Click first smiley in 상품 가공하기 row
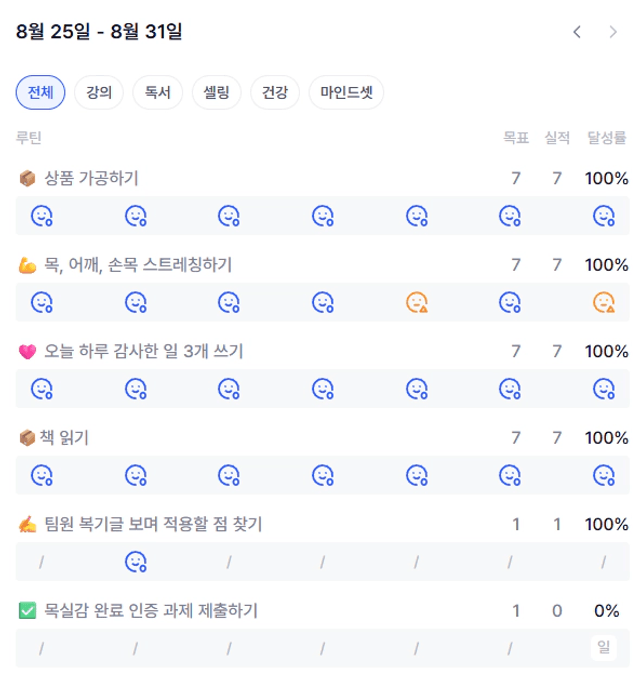The height and width of the screenshot is (689, 640). click(x=42, y=216)
